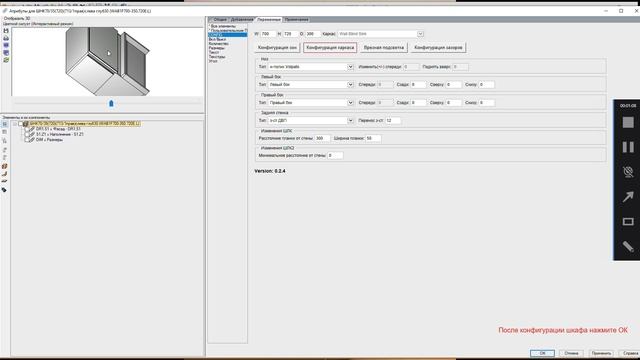Click the Конфигурация каркаса button

330,48
